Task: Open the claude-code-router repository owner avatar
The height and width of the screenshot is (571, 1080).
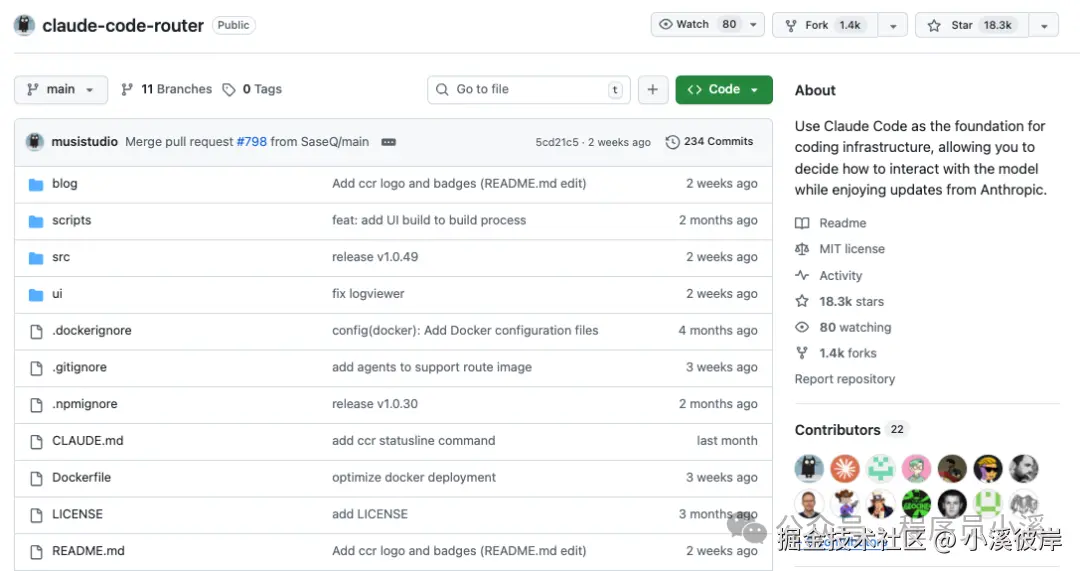Action: [24, 25]
